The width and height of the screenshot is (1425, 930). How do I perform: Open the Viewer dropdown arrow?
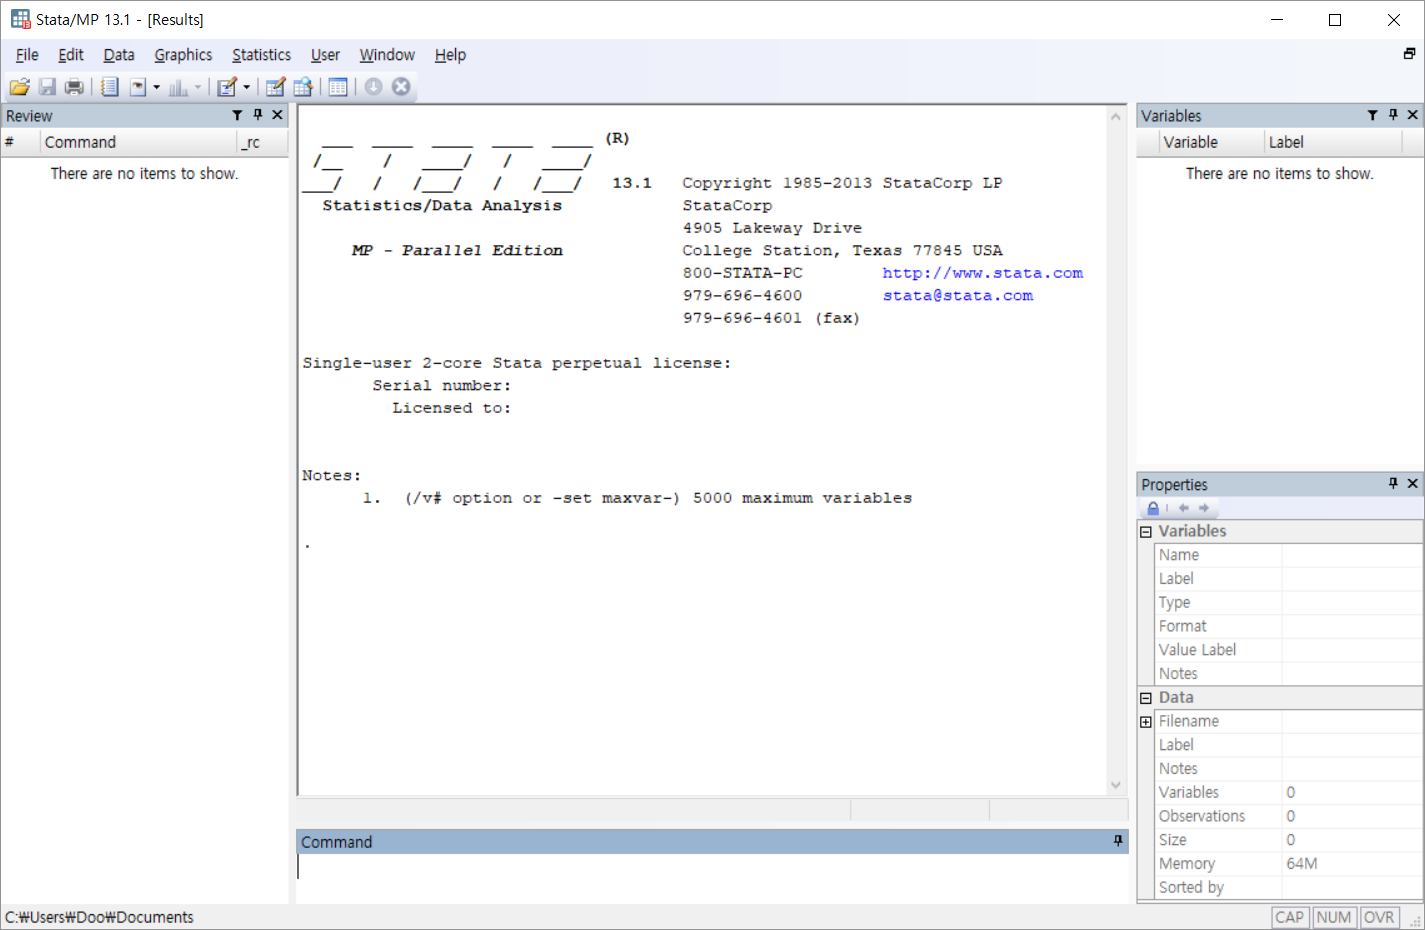point(156,87)
